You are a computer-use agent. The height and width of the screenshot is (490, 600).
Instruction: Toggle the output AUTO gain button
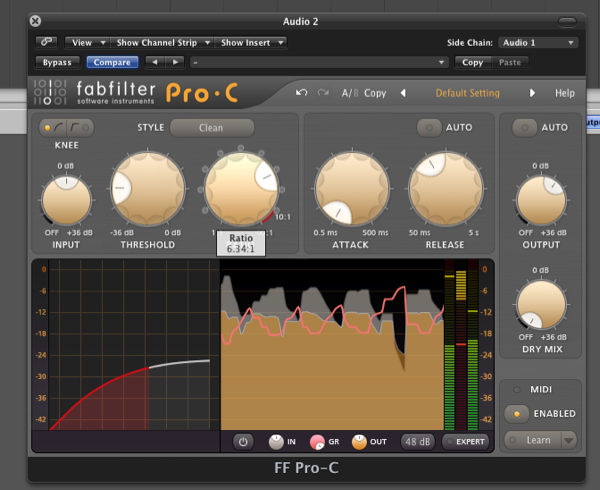pos(523,128)
